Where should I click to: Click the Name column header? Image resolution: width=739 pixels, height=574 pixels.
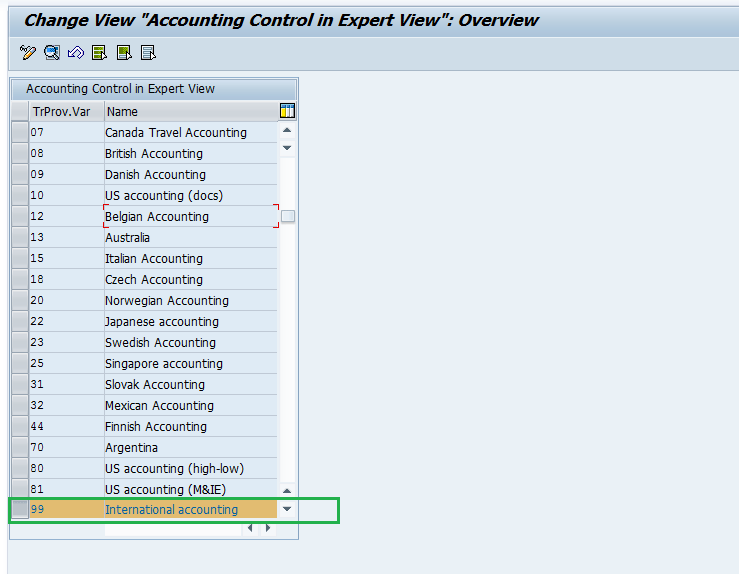189,111
